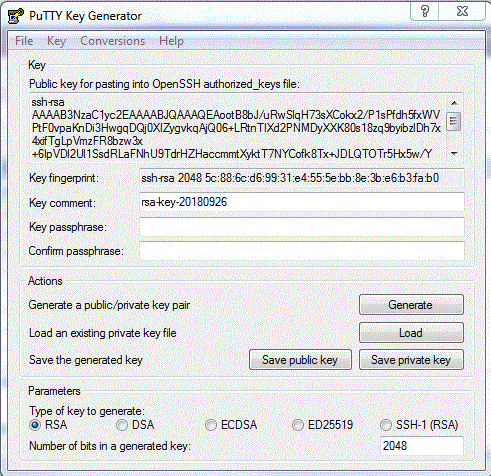The image size is (491, 476).
Task: Click the number of bits field
Action: [x=422, y=446]
